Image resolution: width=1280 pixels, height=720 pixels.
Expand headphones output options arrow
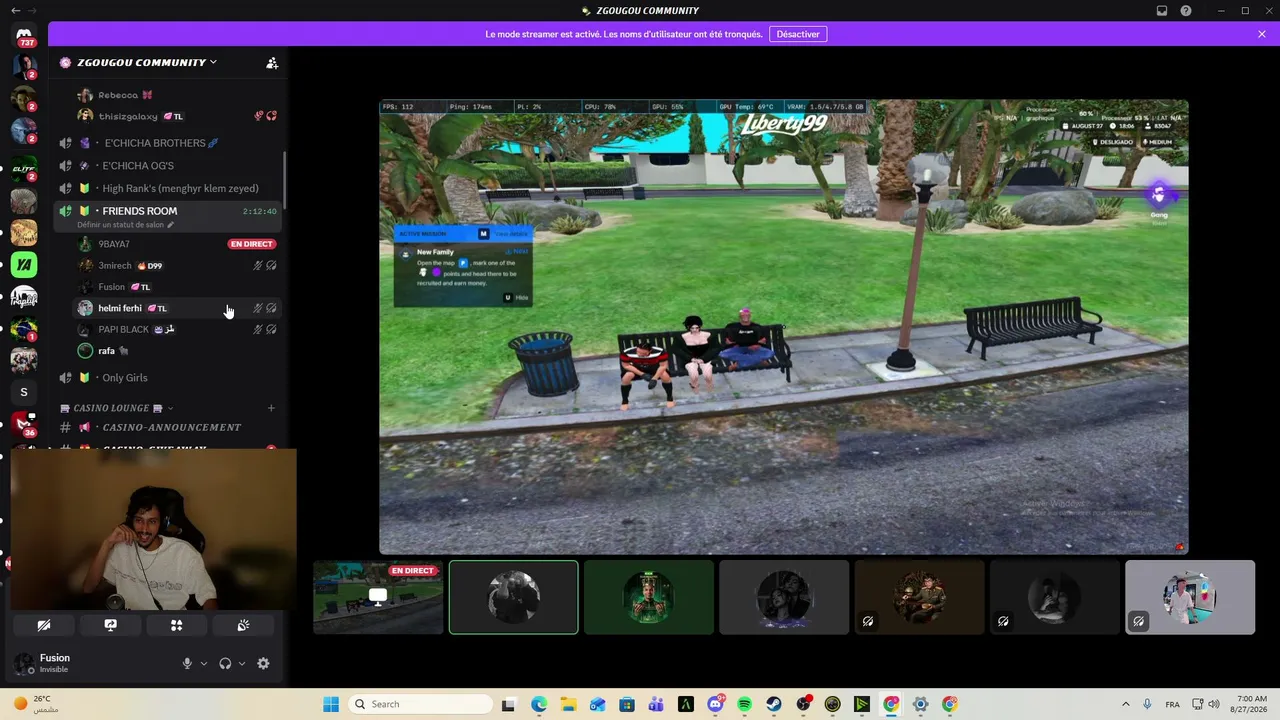(242, 664)
